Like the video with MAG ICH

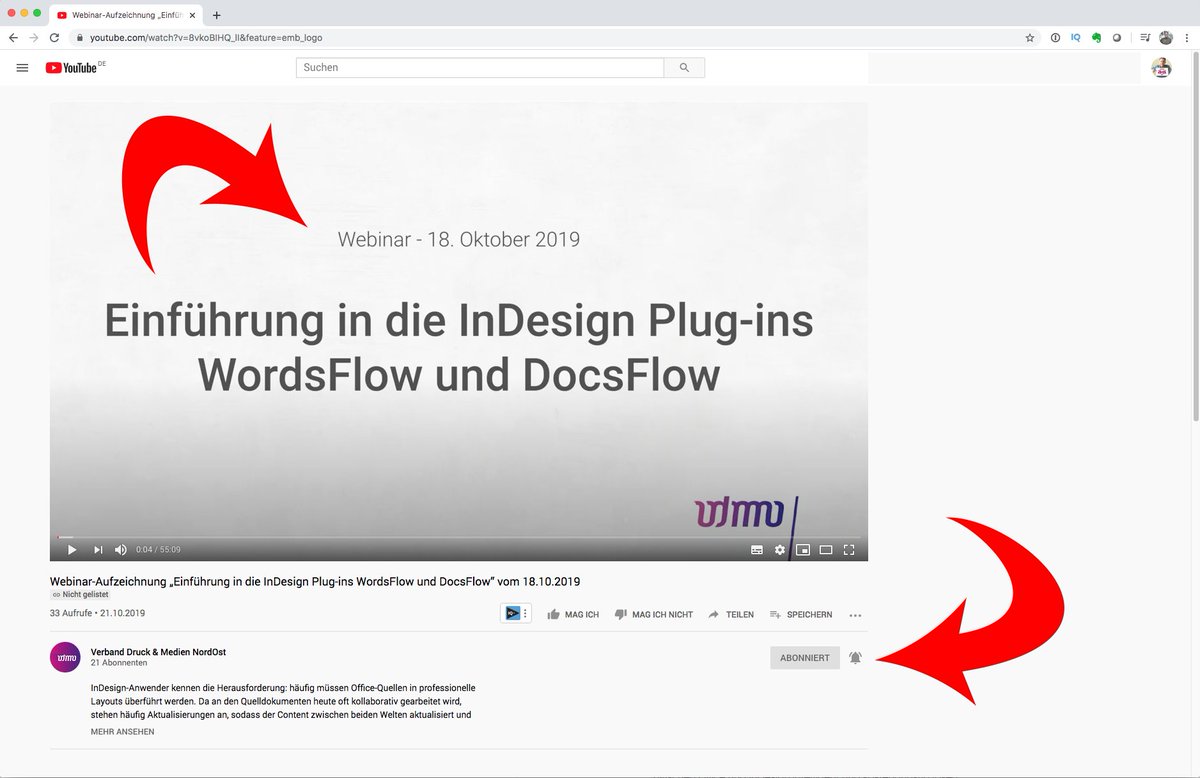[x=573, y=614]
